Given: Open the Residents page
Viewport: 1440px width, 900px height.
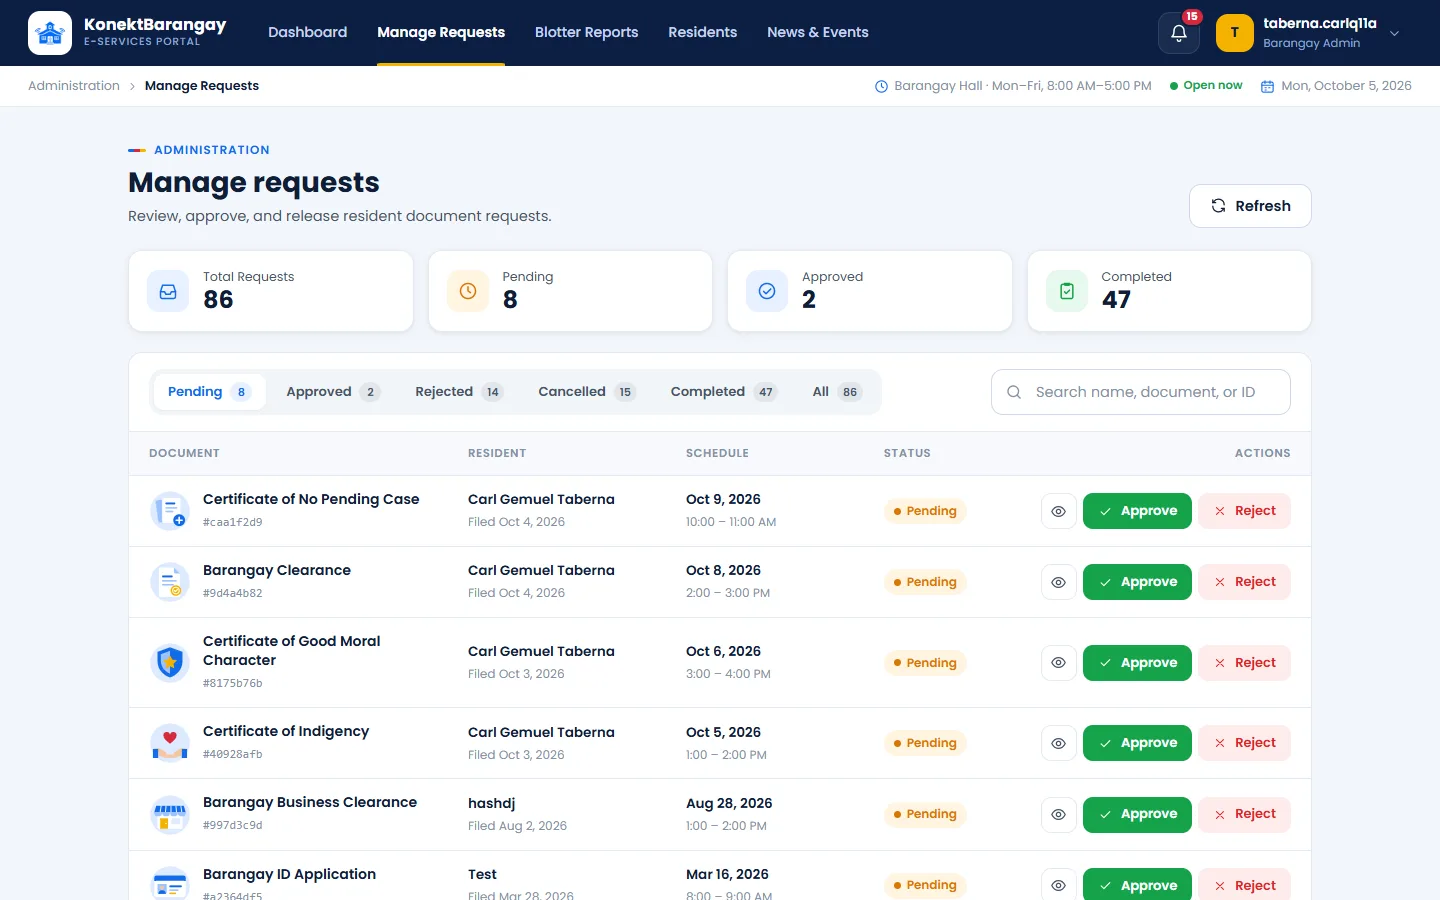Looking at the screenshot, I should pos(702,32).
